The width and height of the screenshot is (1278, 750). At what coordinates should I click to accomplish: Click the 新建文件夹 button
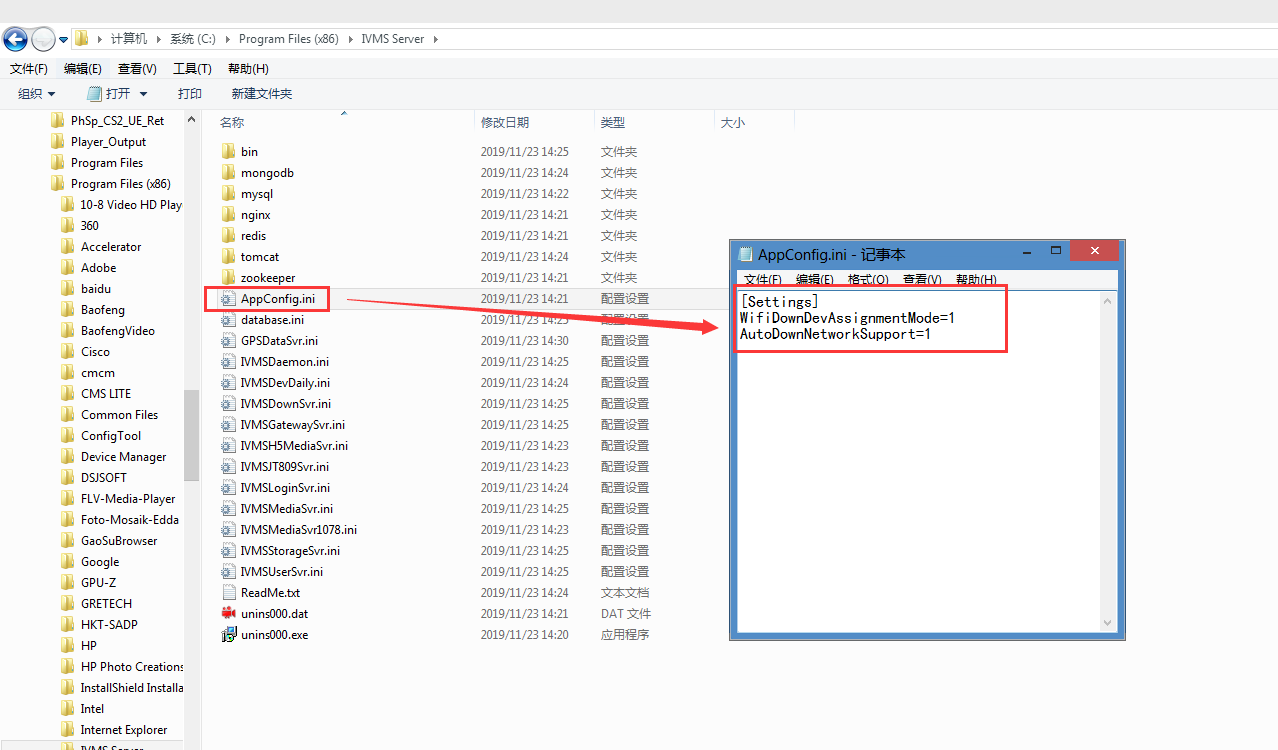262,94
